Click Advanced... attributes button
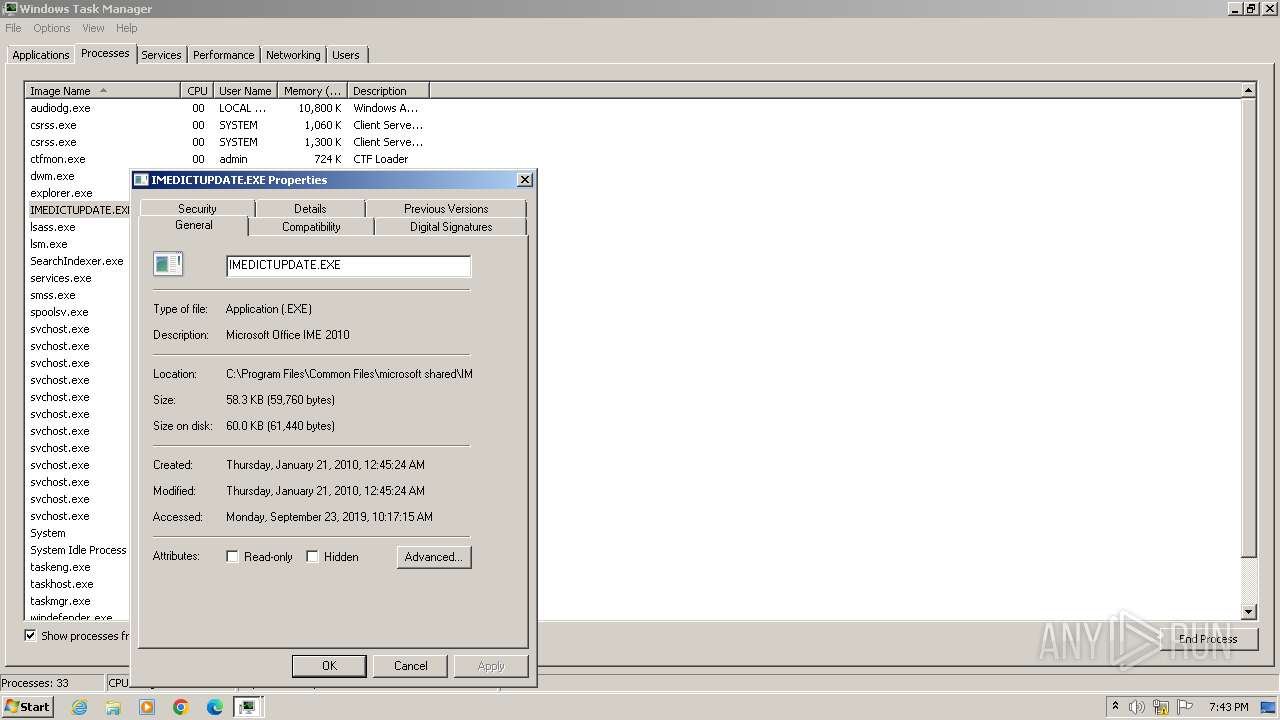 click(x=434, y=557)
